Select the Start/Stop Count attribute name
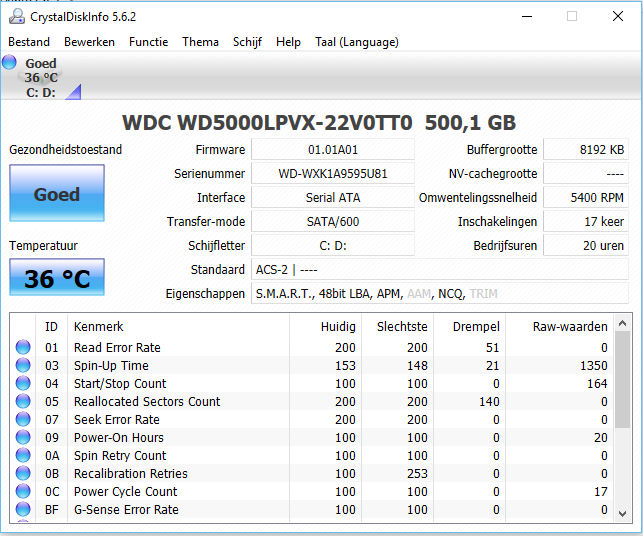 (120, 383)
